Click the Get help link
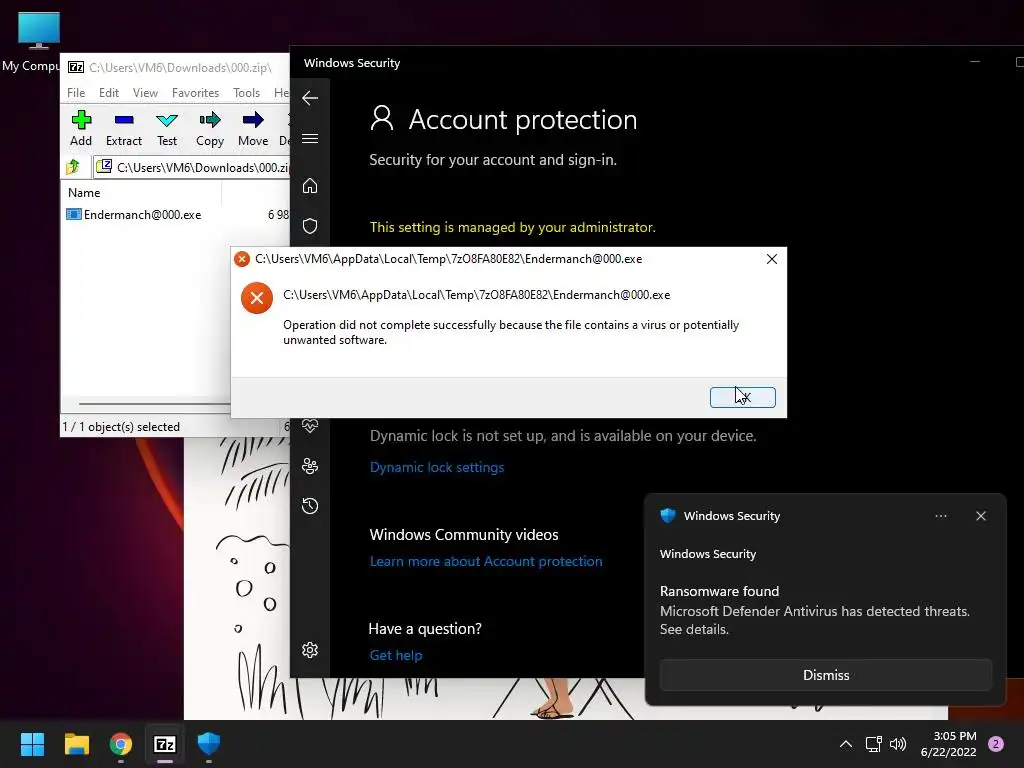This screenshot has height=768, width=1024. click(x=396, y=655)
